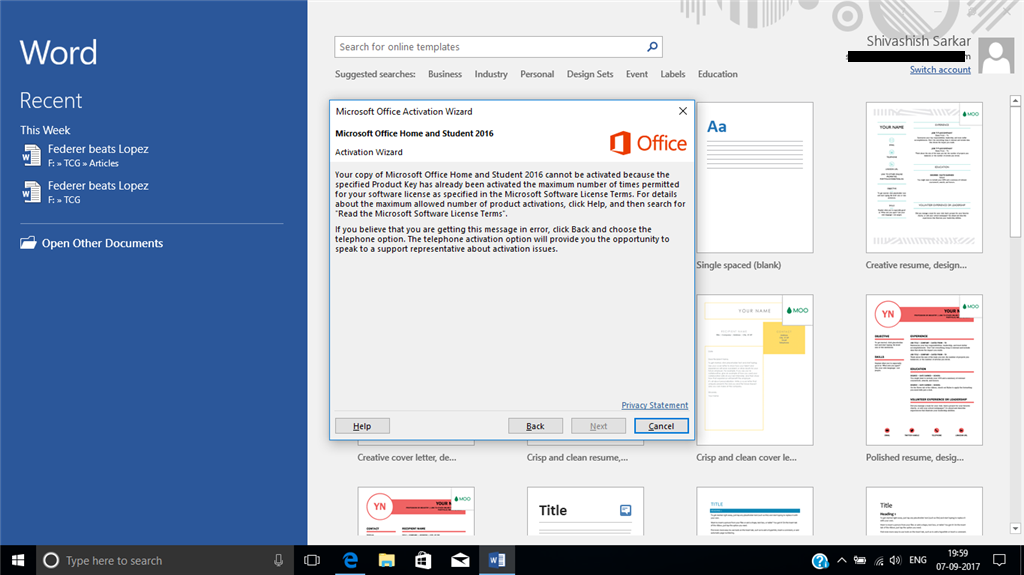Select the Crisp and clean cover letter thumbnail

click(755, 370)
